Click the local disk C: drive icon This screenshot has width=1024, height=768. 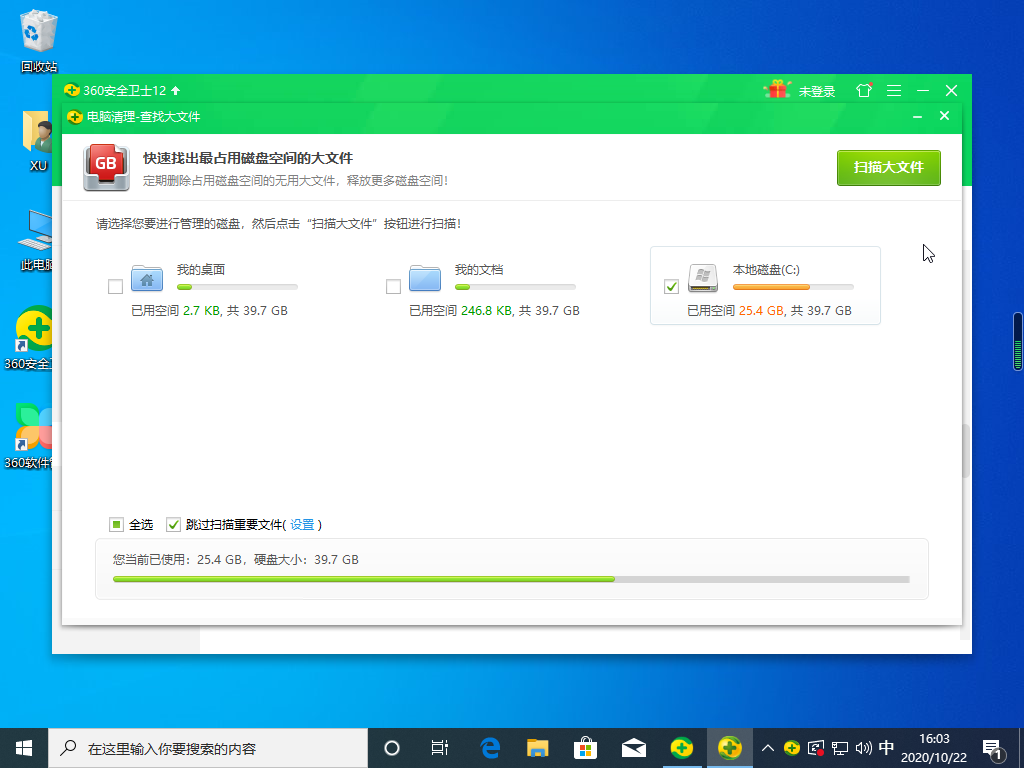click(x=703, y=279)
